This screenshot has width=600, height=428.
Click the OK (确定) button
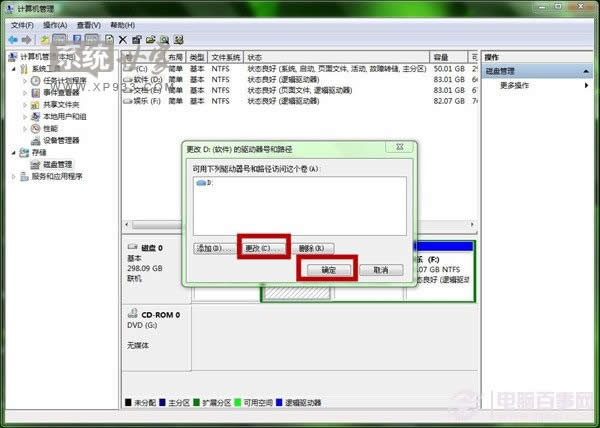pyautogui.click(x=329, y=270)
